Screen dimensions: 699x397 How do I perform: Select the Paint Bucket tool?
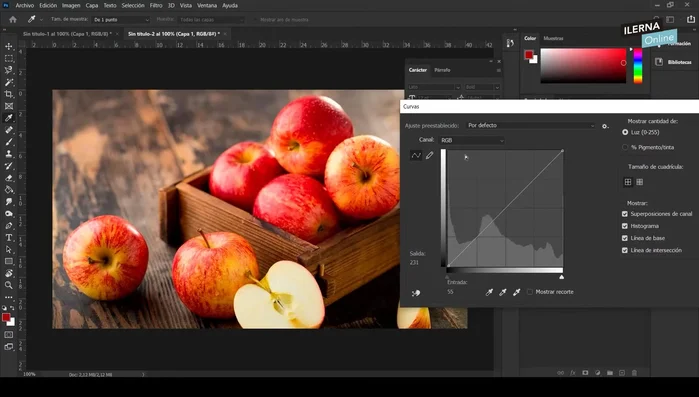point(8,190)
